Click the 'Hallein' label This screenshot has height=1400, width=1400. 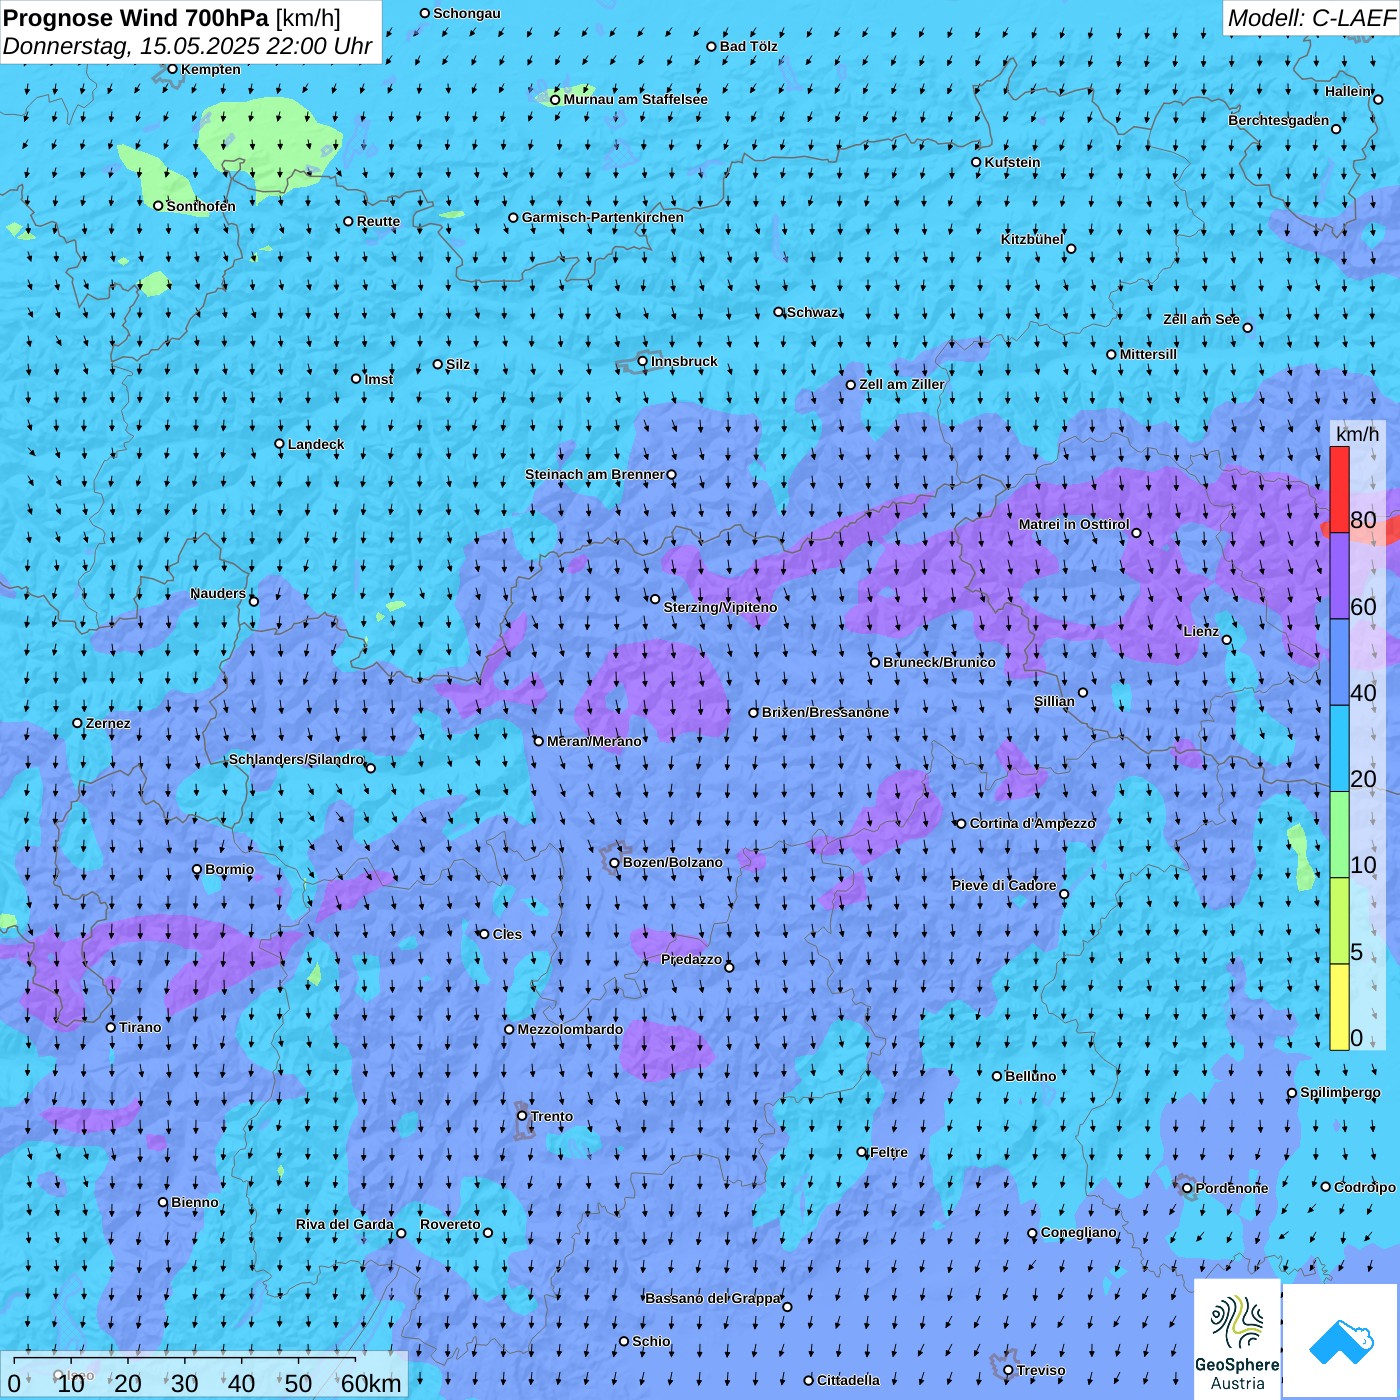click(1348, 91)
